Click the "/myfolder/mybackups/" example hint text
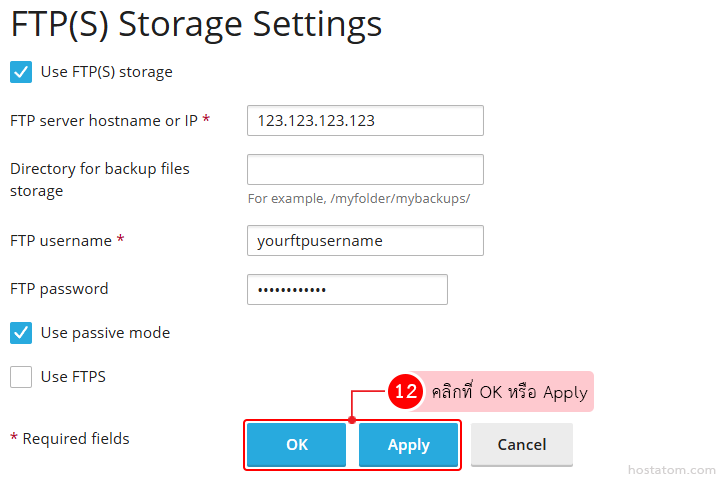Image resolution: width=720 pixels, height=478 pixels. coord(359,198)
